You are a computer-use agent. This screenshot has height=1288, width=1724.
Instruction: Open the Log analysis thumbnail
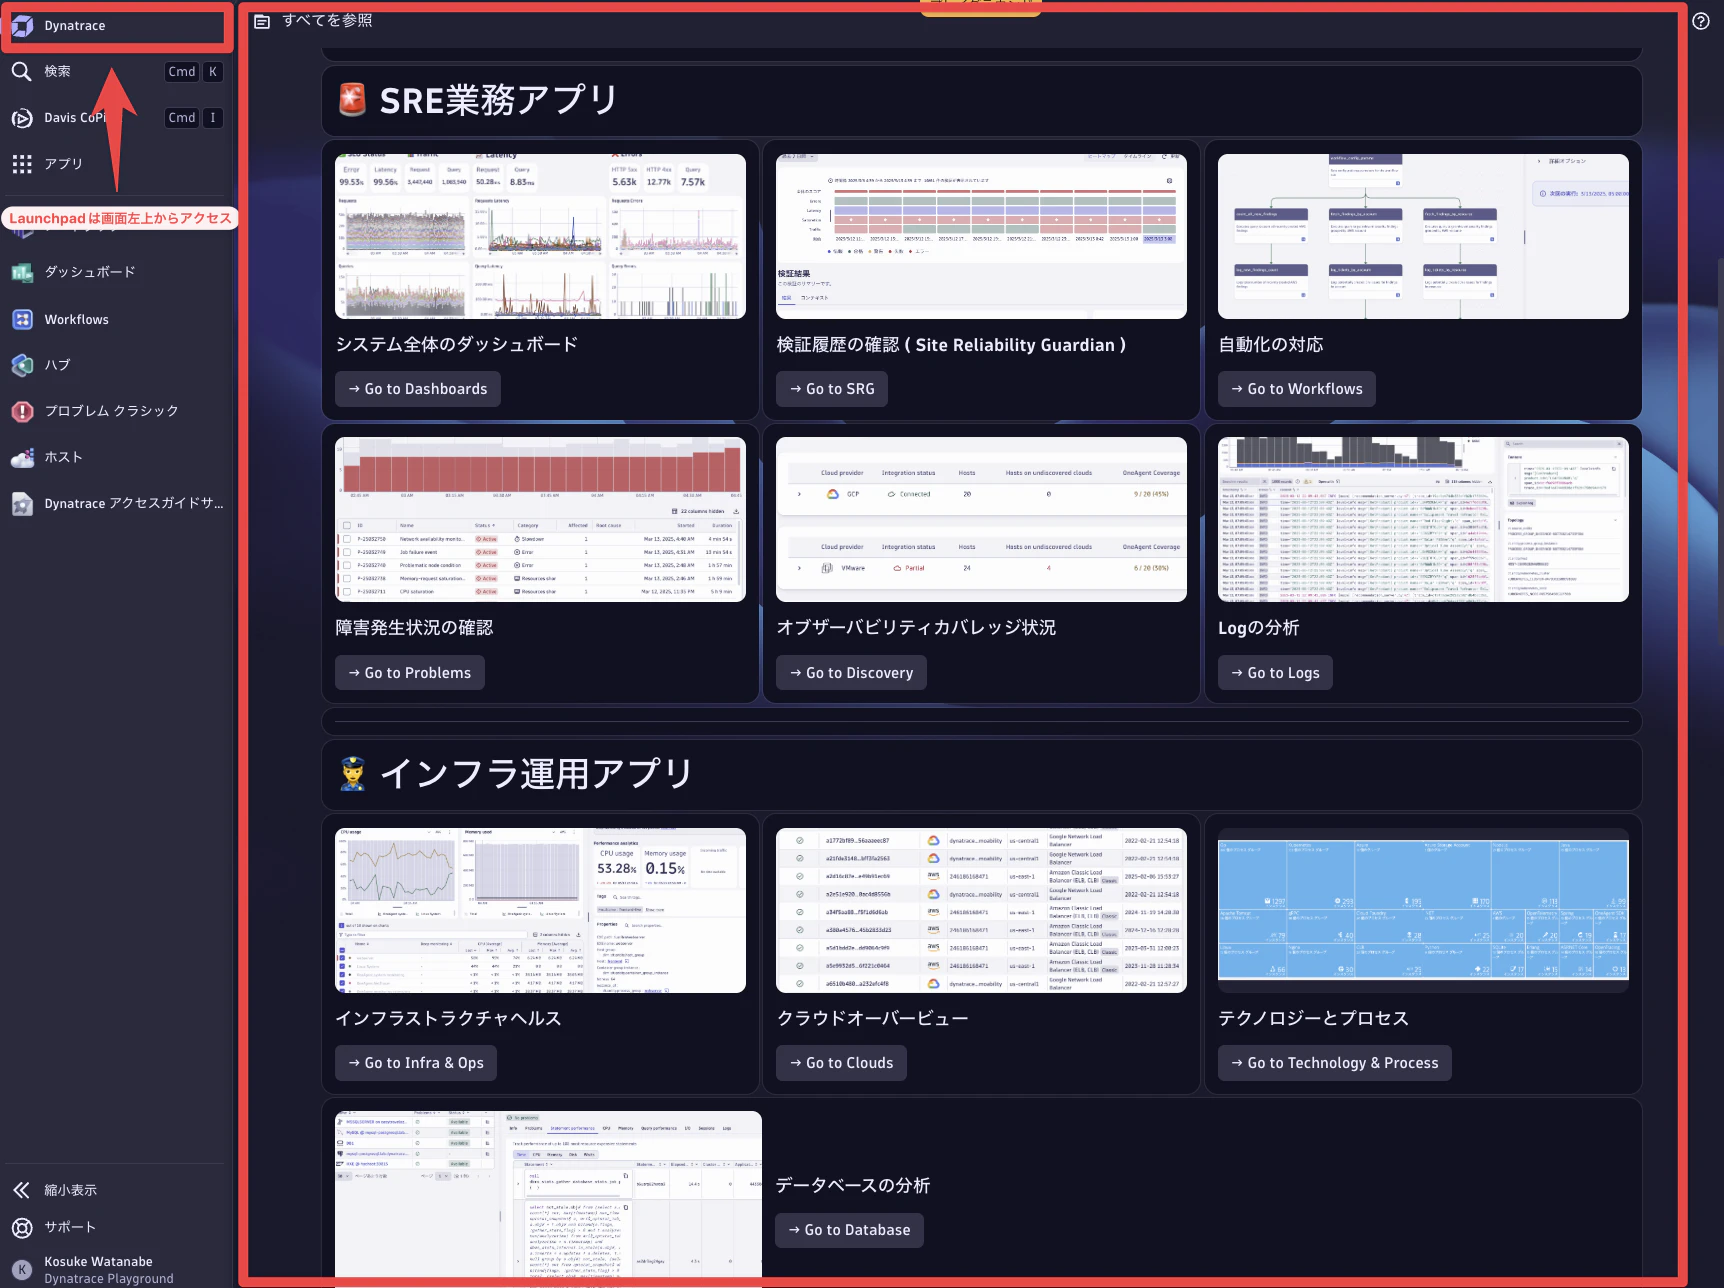tap(1423, 520)
